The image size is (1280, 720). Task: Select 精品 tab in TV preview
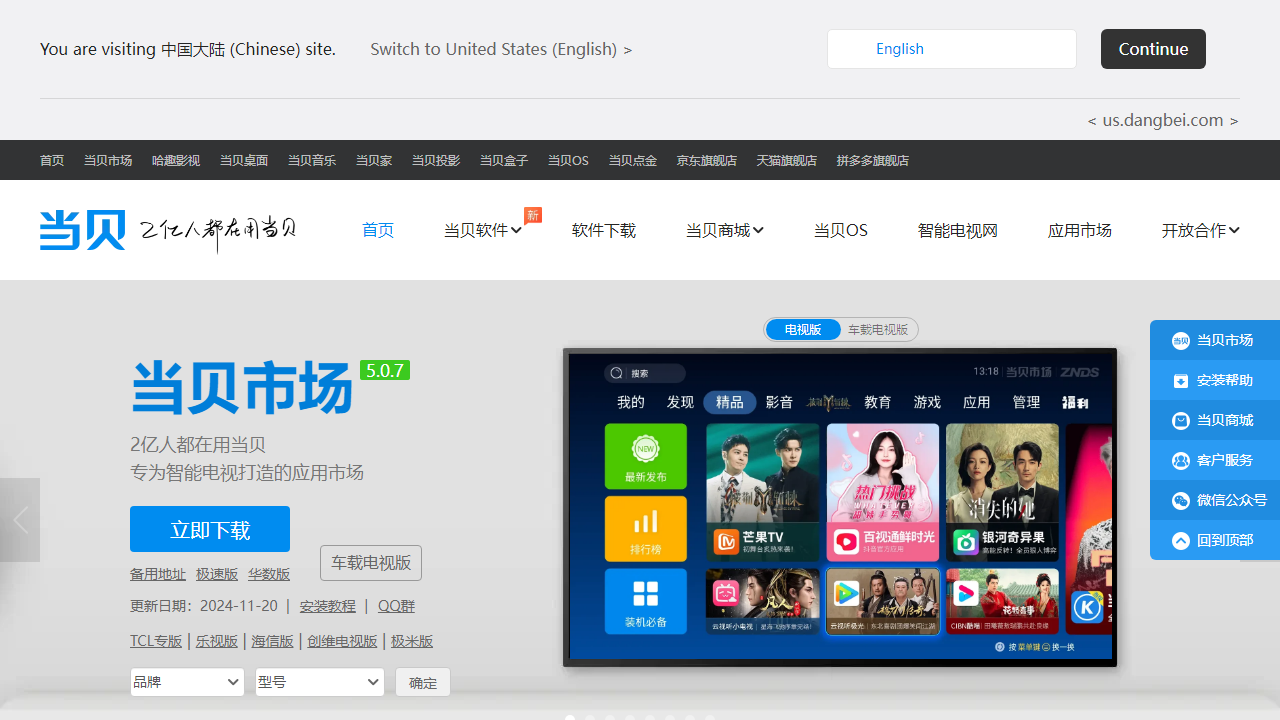pos(730,402)
